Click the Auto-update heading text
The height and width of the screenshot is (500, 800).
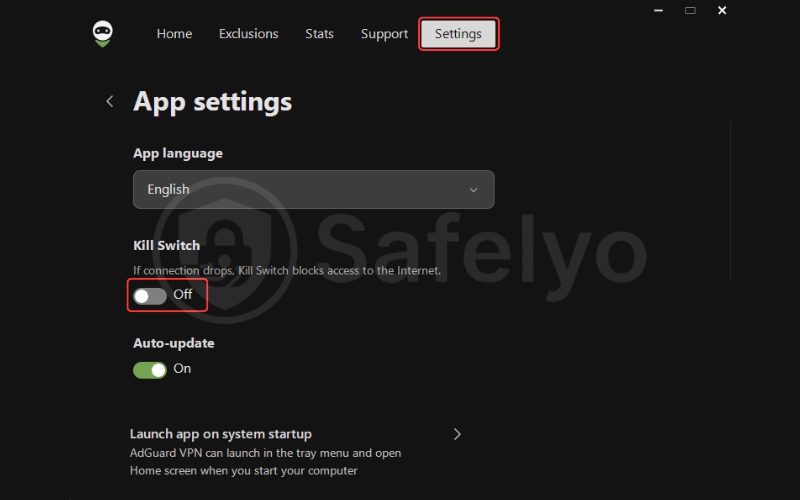click(173, 343)
